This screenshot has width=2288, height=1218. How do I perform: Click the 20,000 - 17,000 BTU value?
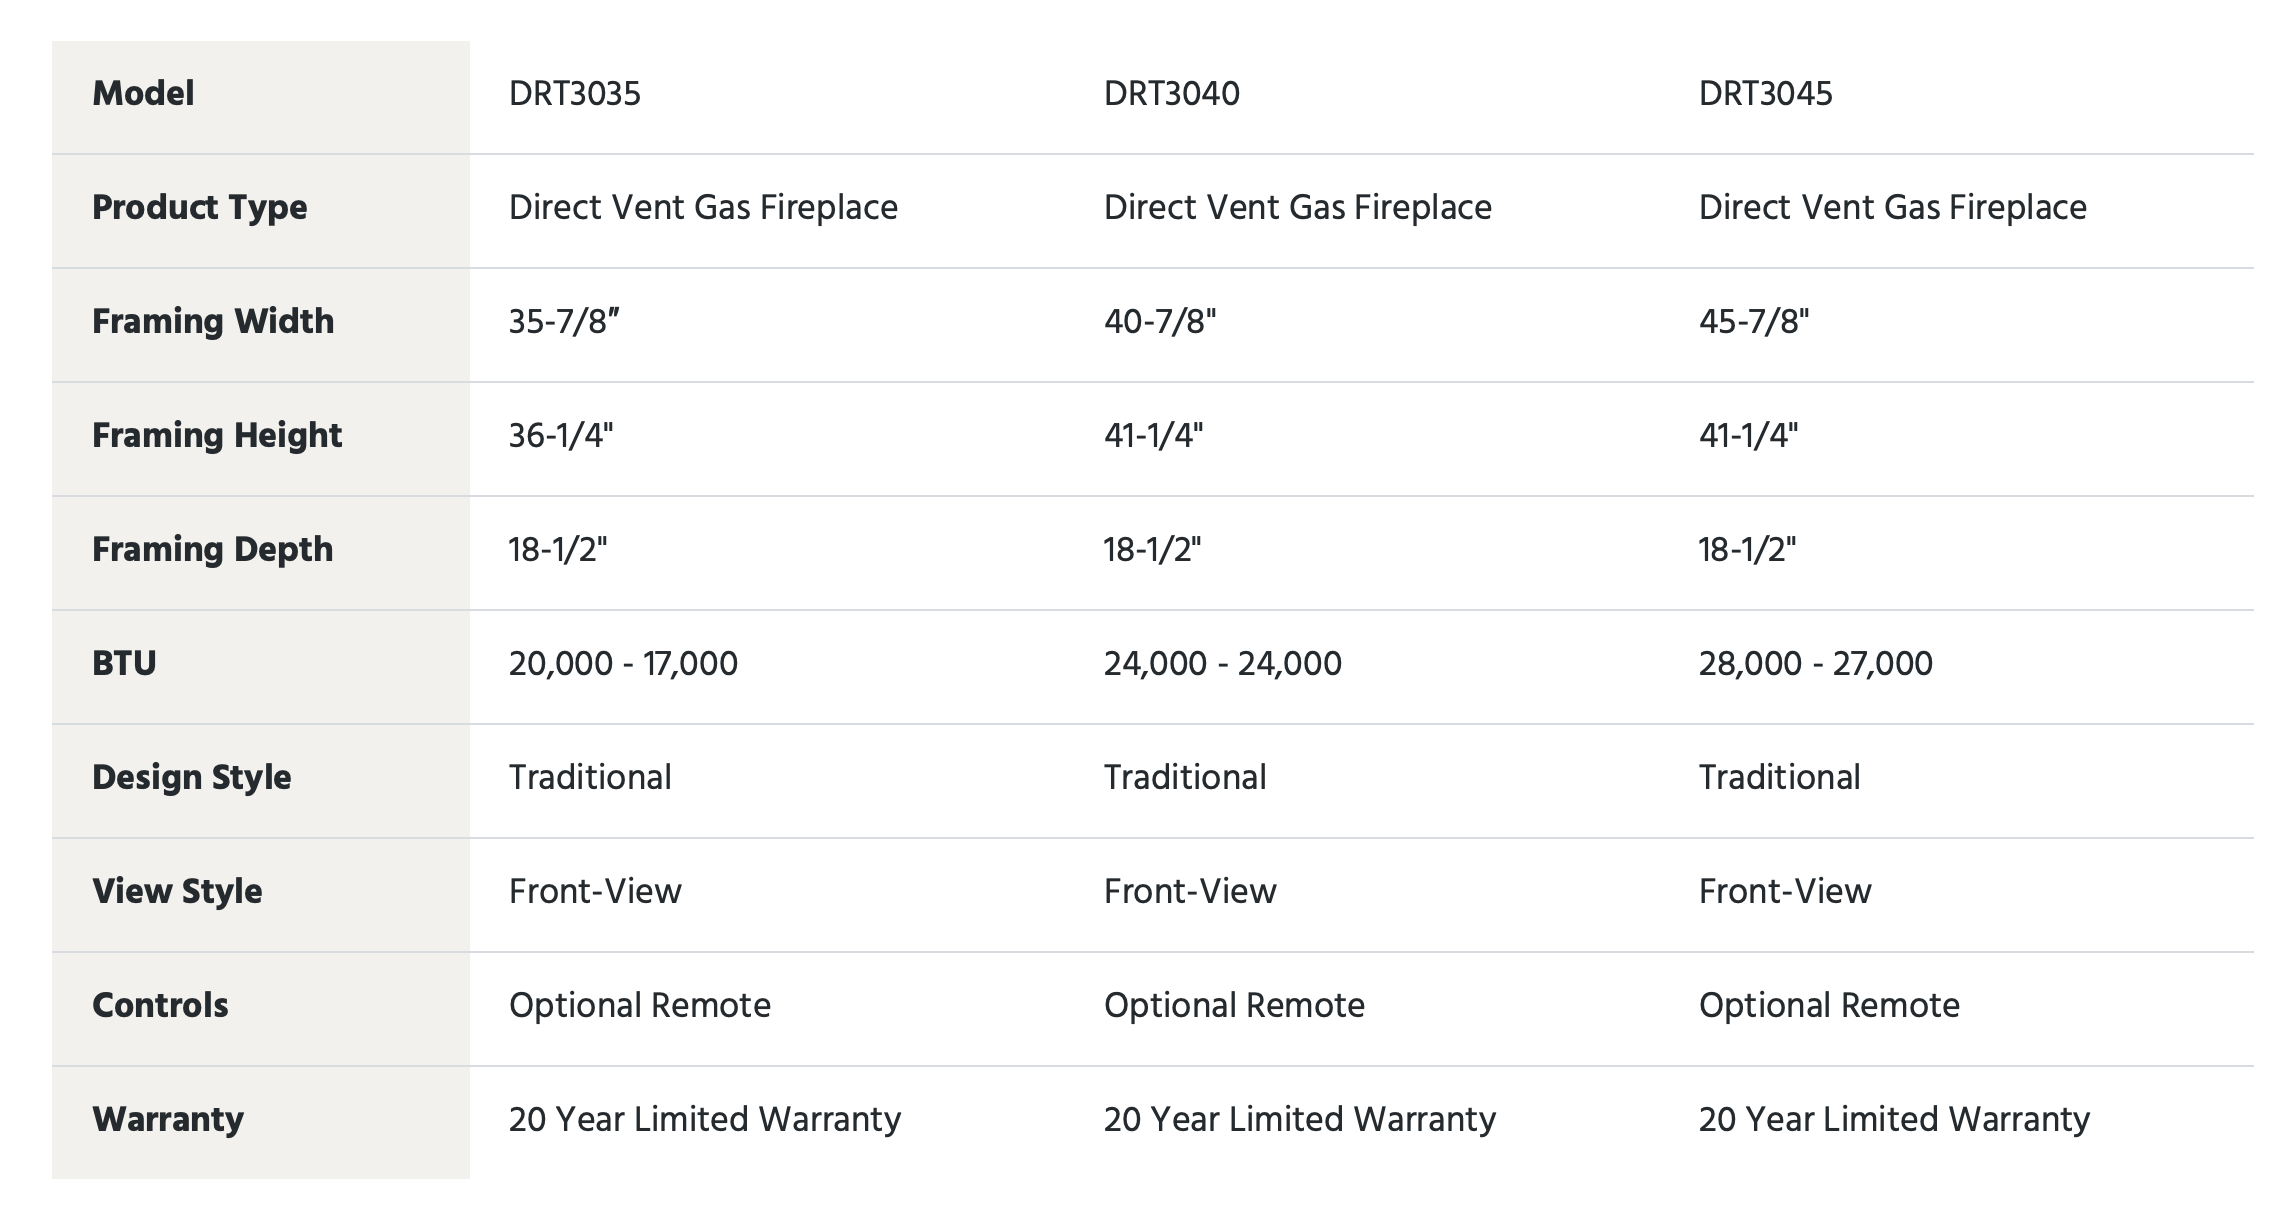623,664
